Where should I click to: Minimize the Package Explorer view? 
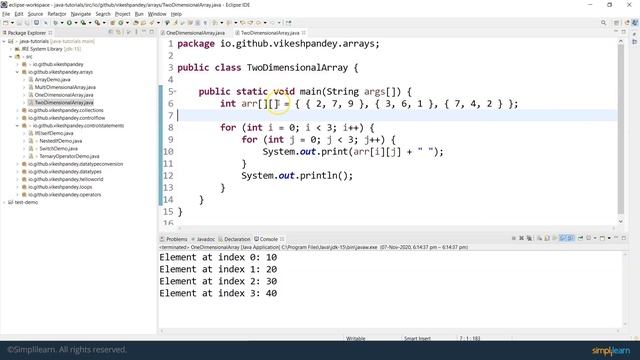(144, 32)
